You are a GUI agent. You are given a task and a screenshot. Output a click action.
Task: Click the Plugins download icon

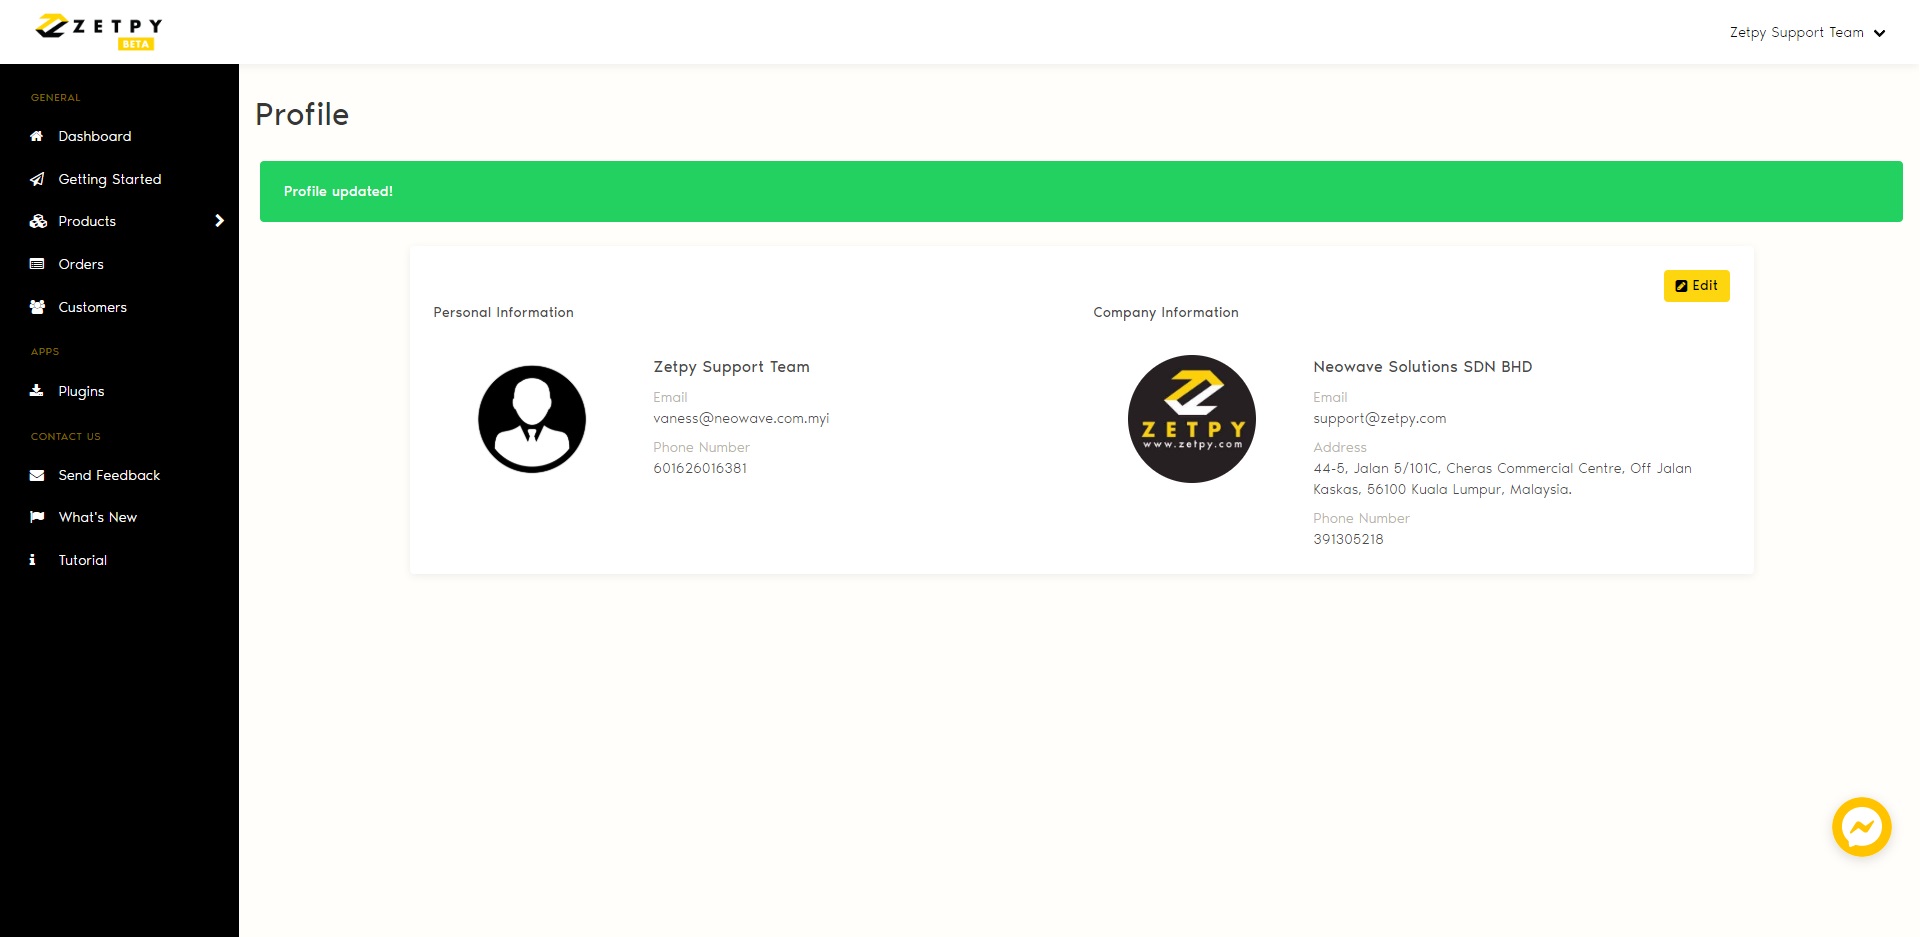(37, 391)
